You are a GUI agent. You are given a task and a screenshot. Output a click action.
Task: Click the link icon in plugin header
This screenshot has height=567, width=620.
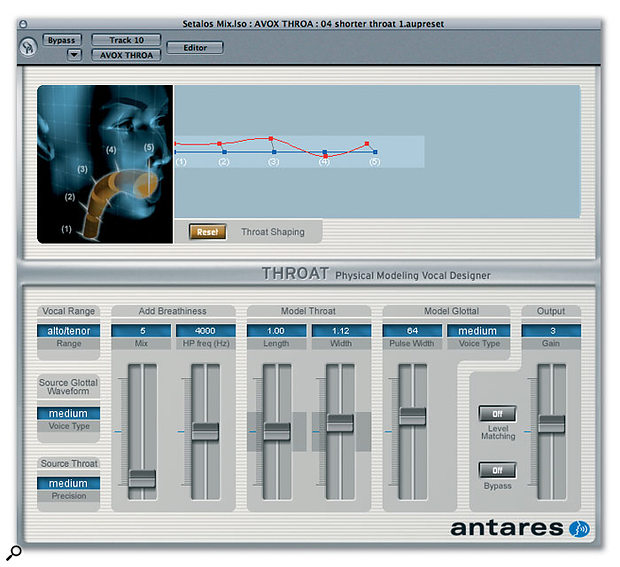click(28, 47)
